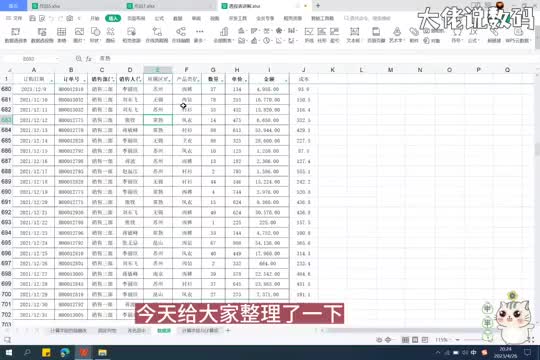Open filter dropdown on column B header
540x360 pixels.
[84, 80]
